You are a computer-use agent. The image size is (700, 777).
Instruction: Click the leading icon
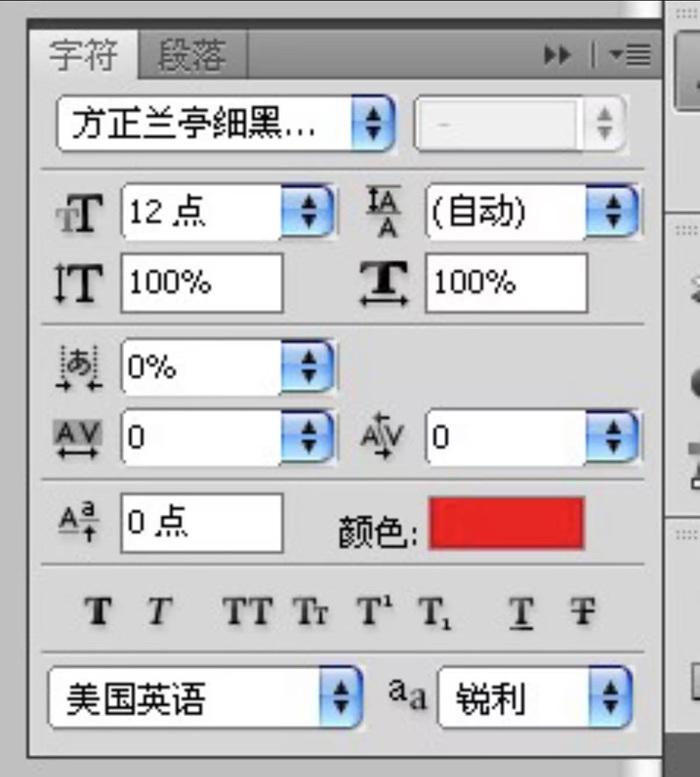click(384, 212)
